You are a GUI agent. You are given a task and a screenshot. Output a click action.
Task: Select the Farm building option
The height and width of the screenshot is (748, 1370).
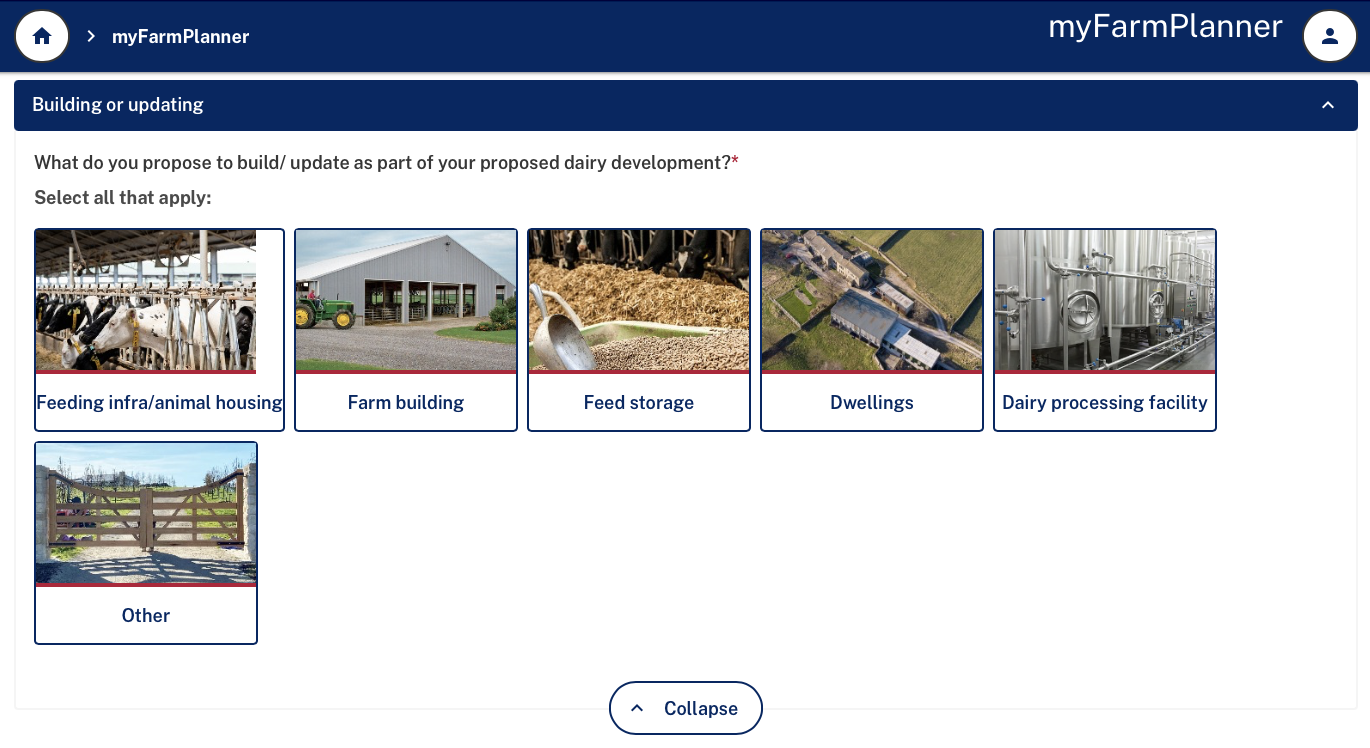click(405, 402)
